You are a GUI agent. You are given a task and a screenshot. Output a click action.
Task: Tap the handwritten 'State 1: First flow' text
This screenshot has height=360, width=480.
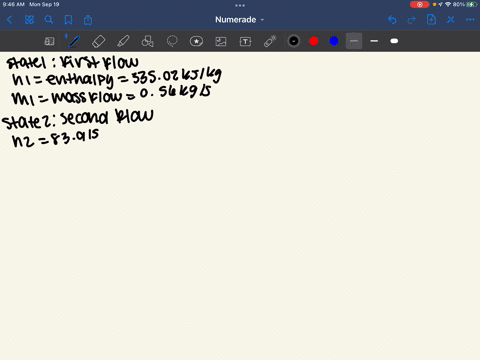[x=72, y=62]
